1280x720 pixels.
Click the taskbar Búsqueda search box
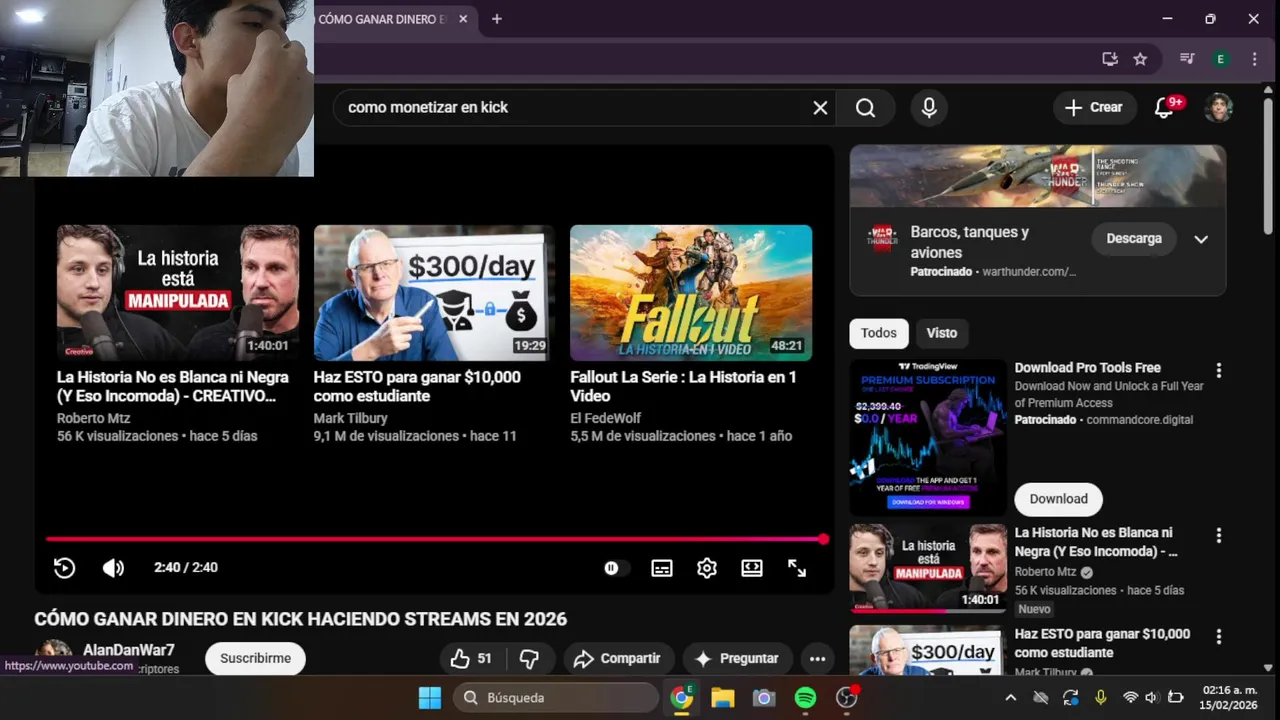(x=556, y=698)
